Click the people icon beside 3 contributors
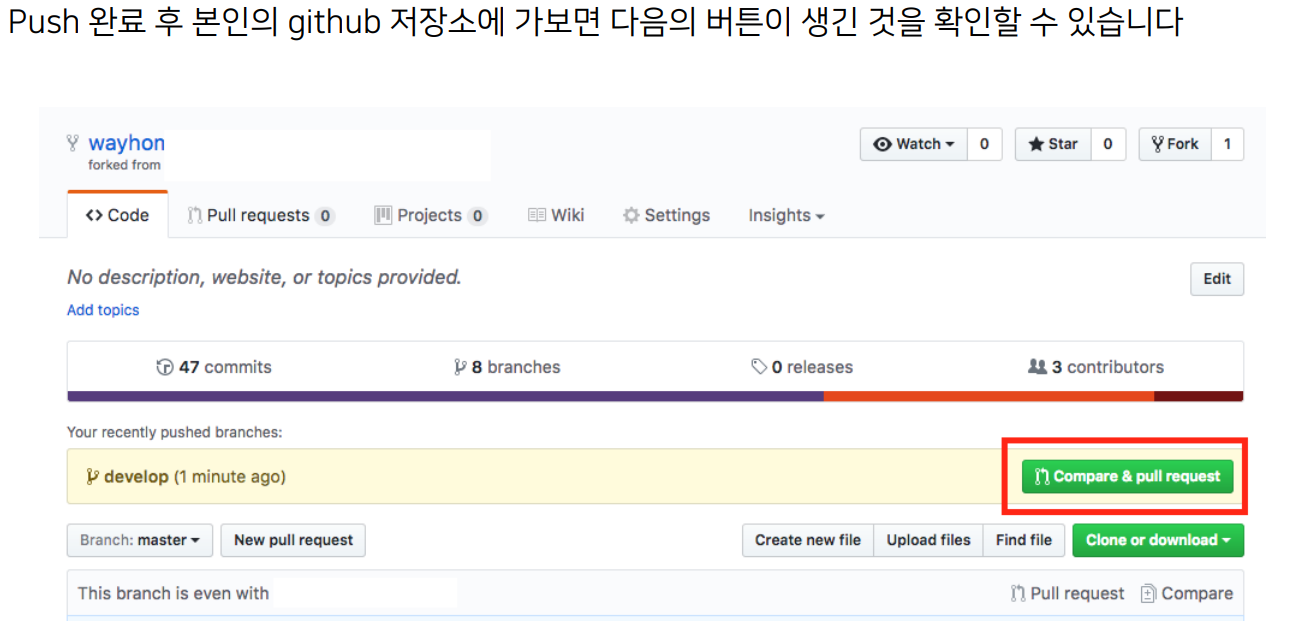The height and width of the screenshot is (638, 1296). (x=1037, y=367)
